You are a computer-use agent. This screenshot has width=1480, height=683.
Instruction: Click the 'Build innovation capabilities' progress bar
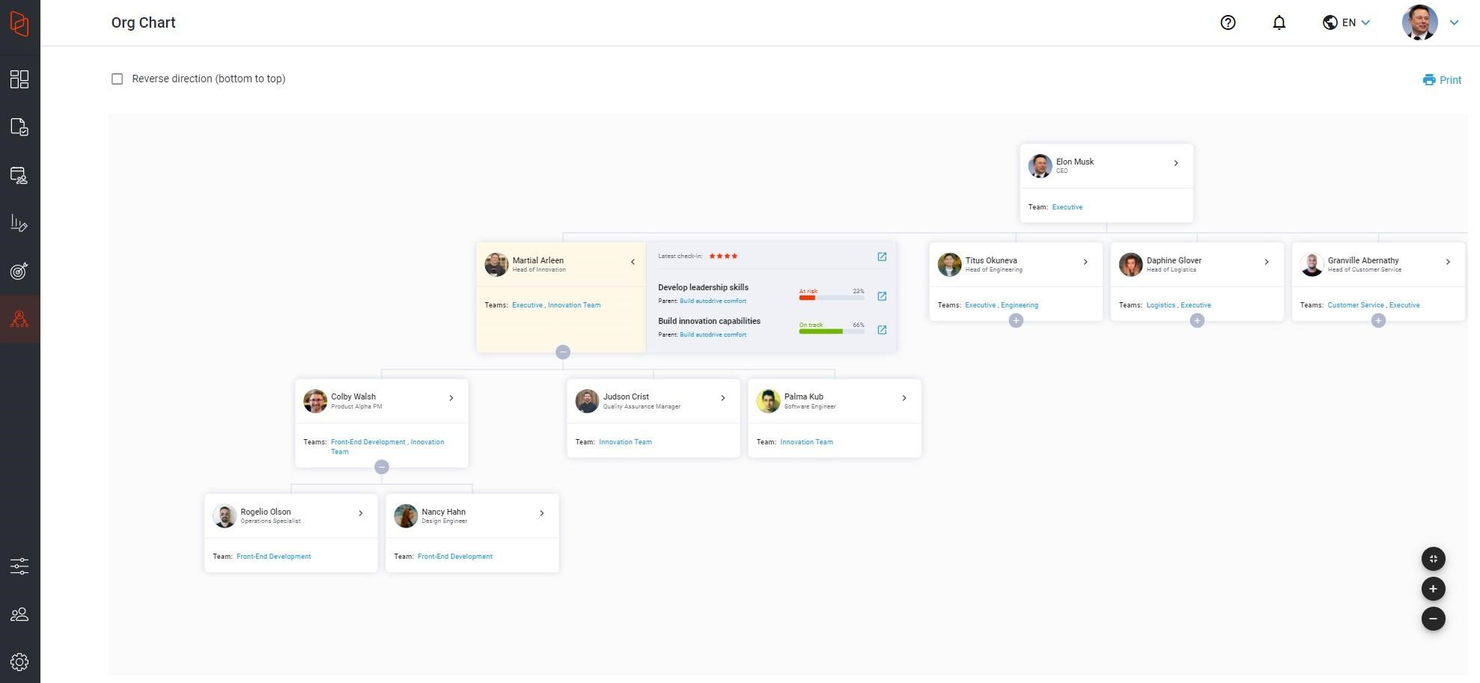(832, 330)
